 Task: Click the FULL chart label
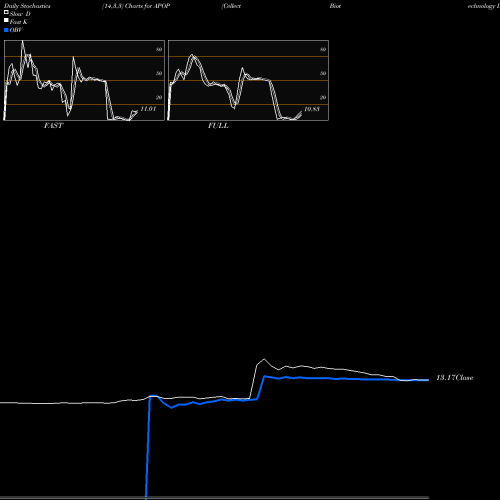click(x=218, y=126)
